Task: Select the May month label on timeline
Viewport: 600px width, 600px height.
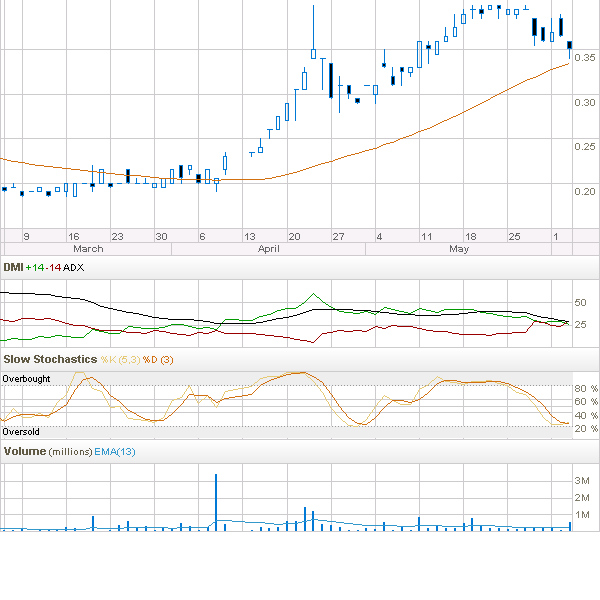Action: 459,248
